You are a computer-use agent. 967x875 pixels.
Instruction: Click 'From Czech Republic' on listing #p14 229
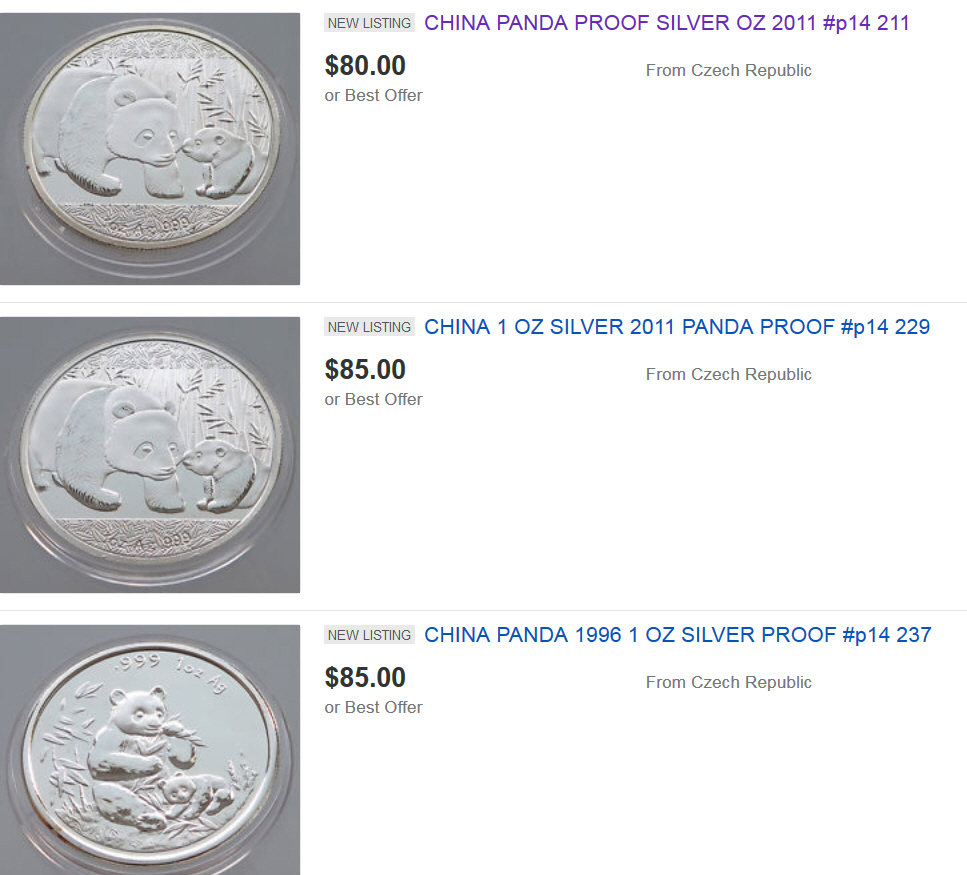(728, 374)
